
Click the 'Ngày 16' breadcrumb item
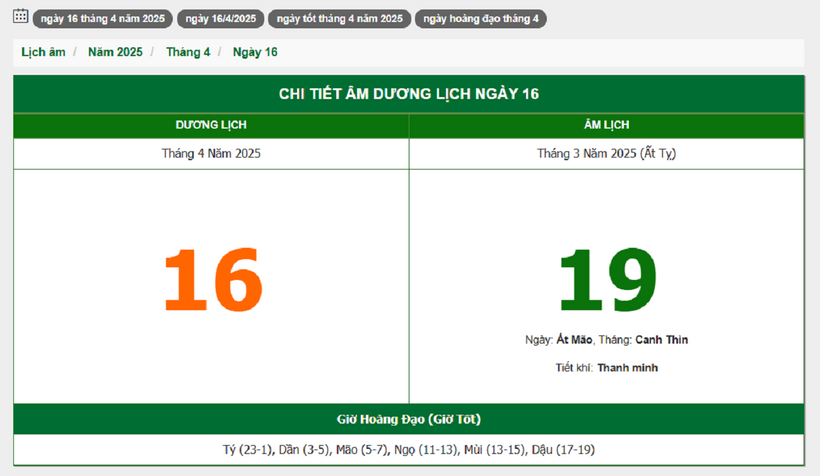[255, 52]
